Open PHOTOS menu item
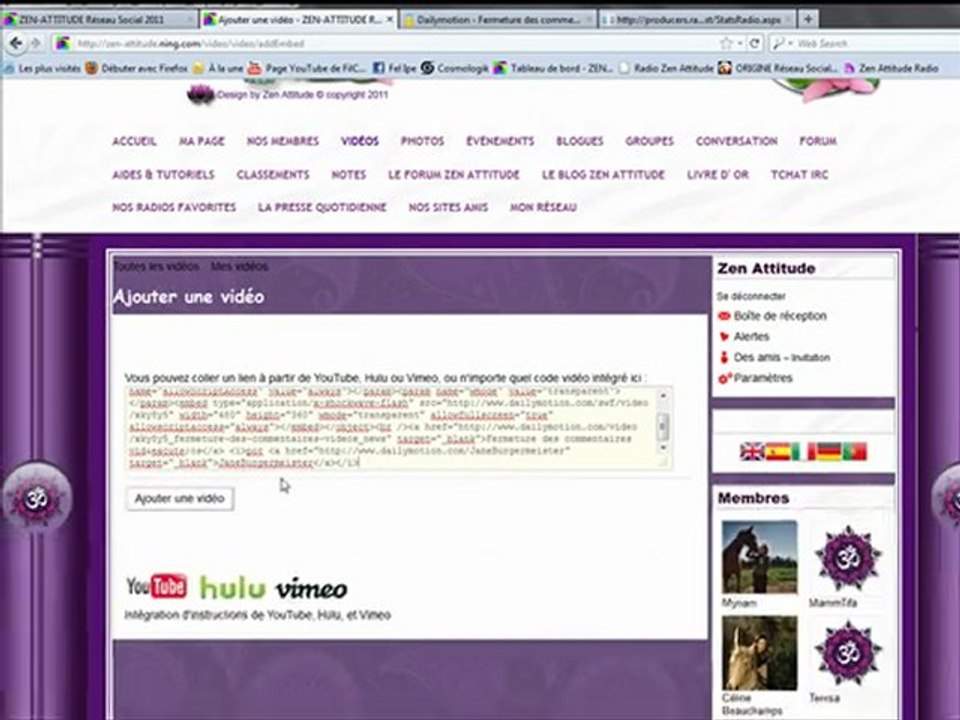 (x=422, y=141)
